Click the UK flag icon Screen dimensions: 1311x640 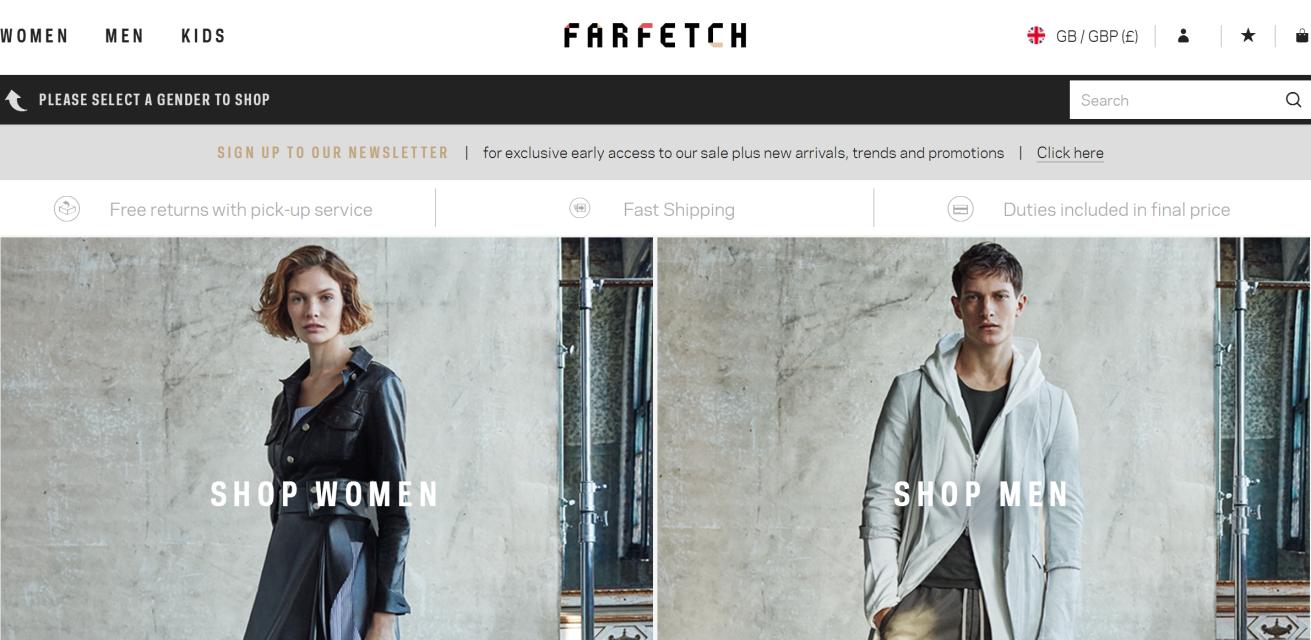click(1036, 36)
